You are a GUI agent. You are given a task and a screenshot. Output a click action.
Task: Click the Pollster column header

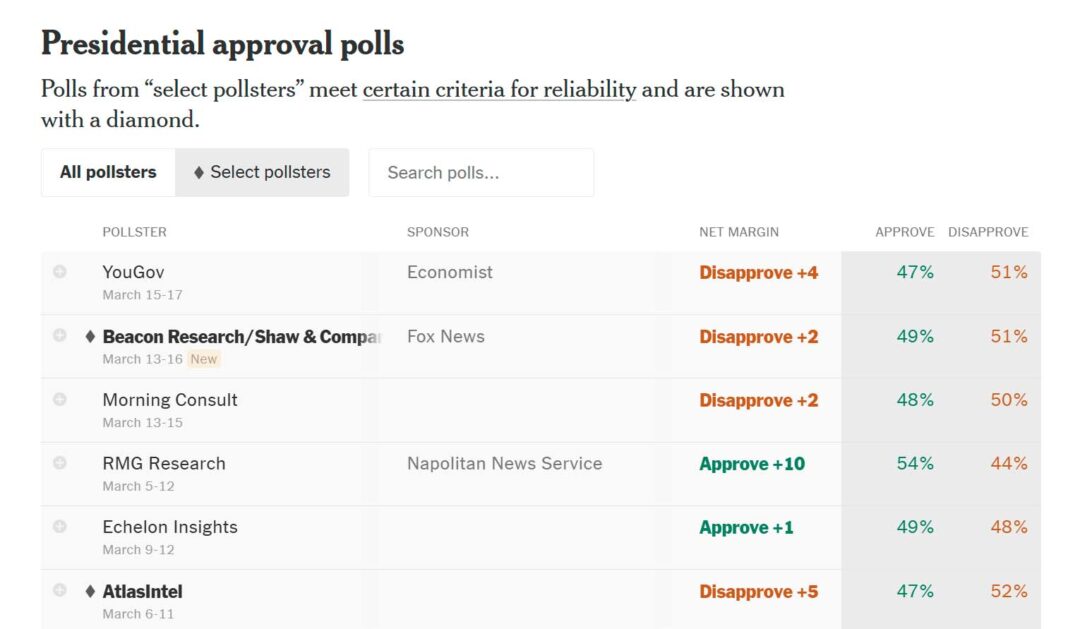(134, 232)
